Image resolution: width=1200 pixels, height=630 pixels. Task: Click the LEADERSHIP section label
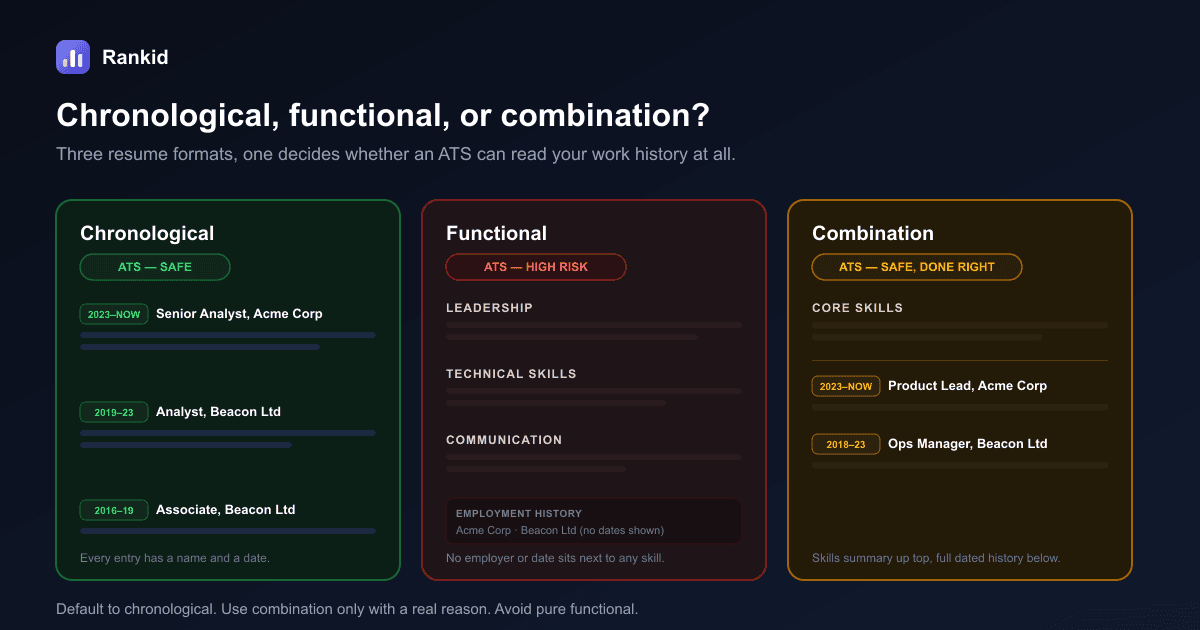(x=489, y=308)
